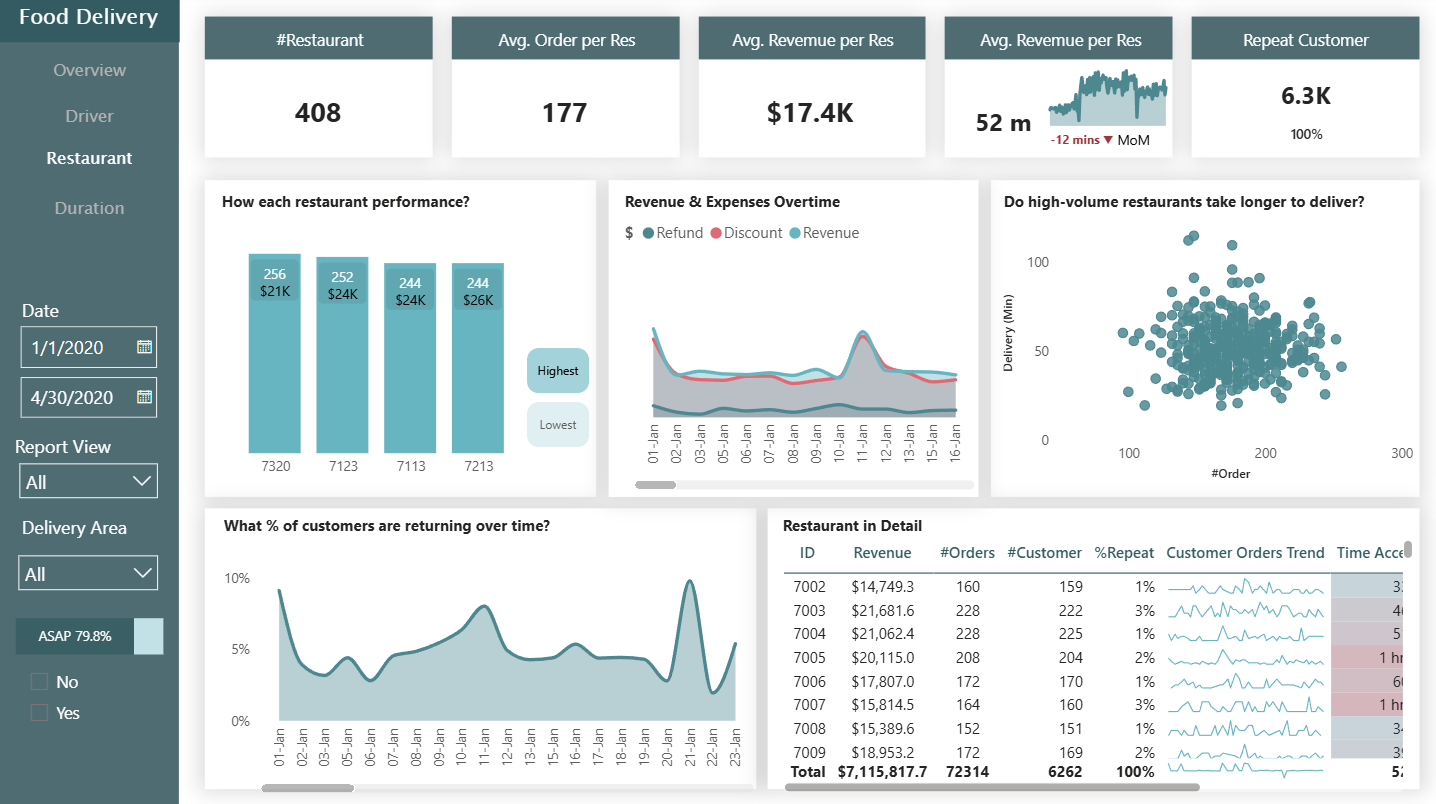Click the Revenue legend marker

click(794, 233)
